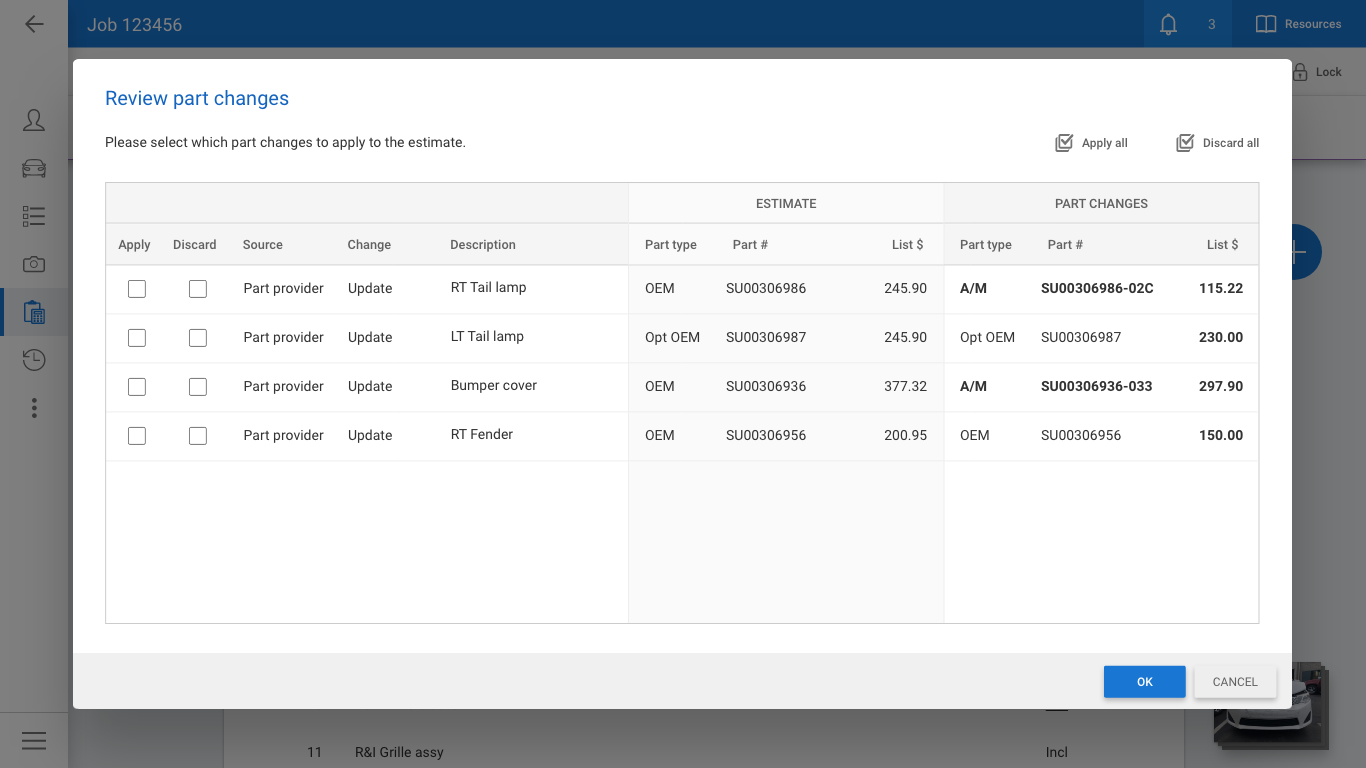
Task: Select Discard all option
Action: pyautogui.click(x=1217, y=143)
